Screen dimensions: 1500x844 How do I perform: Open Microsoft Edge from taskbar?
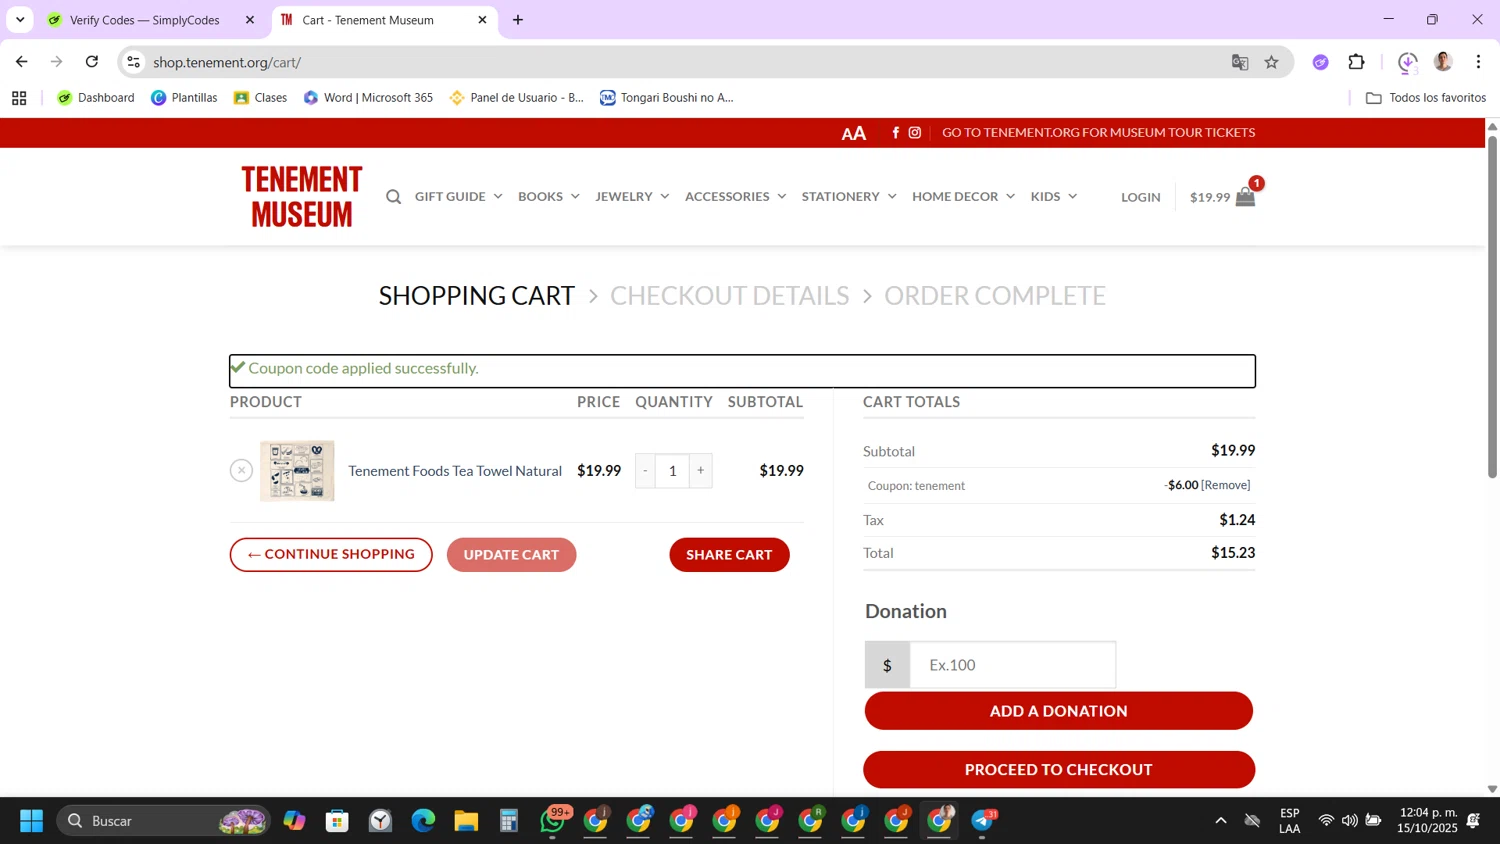tap(423, 821)
